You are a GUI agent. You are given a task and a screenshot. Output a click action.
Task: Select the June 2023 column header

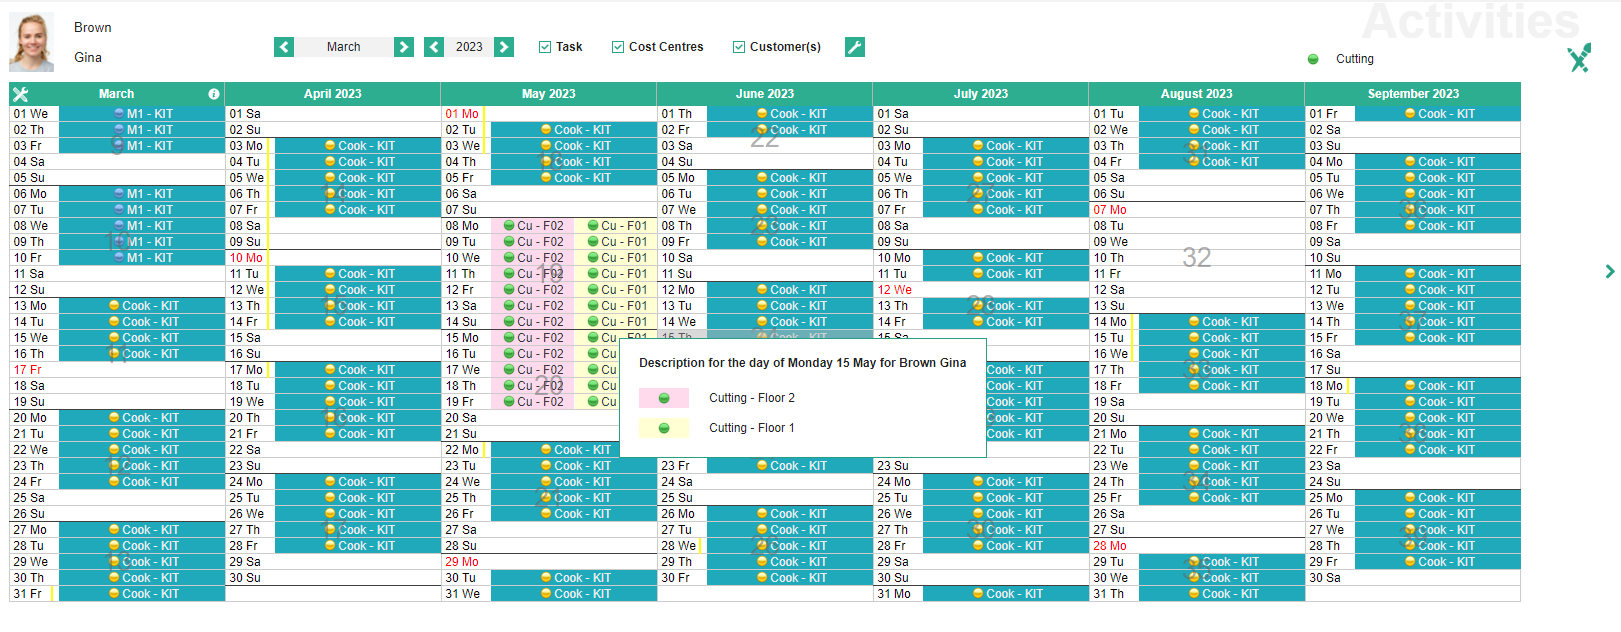click(765, 94)
